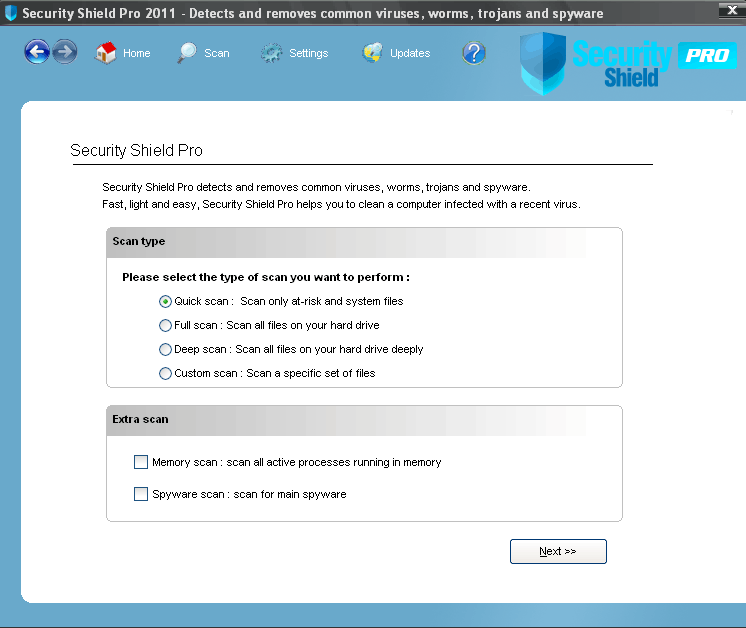Open help with the question mark icon
Image resolution: width=746 pixels, height=628 pixels.
click(474, 53)
